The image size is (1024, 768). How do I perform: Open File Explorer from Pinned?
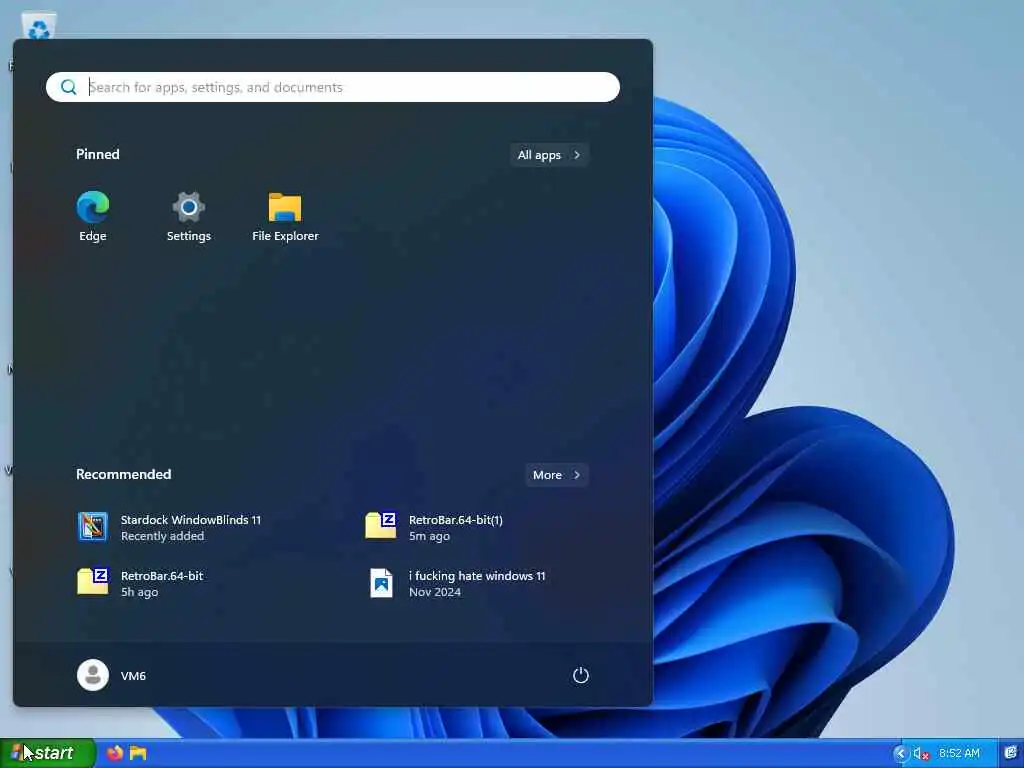click(x=285, y=217)
